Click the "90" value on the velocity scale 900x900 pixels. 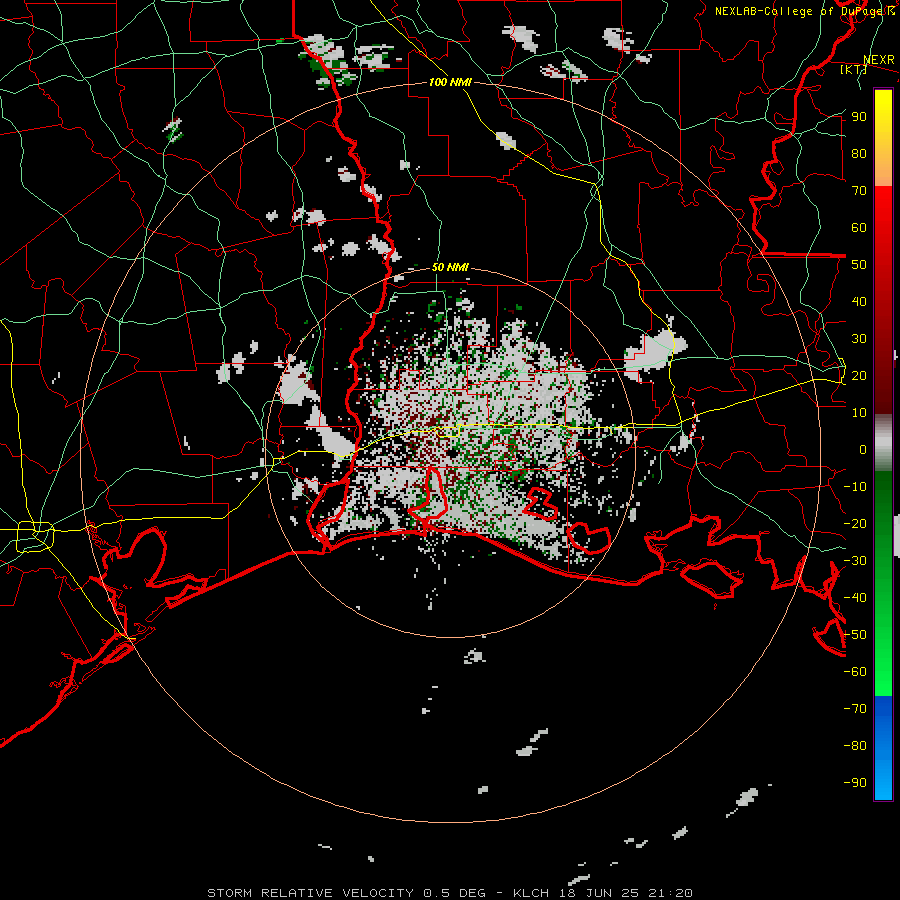[x=859, y=117]
